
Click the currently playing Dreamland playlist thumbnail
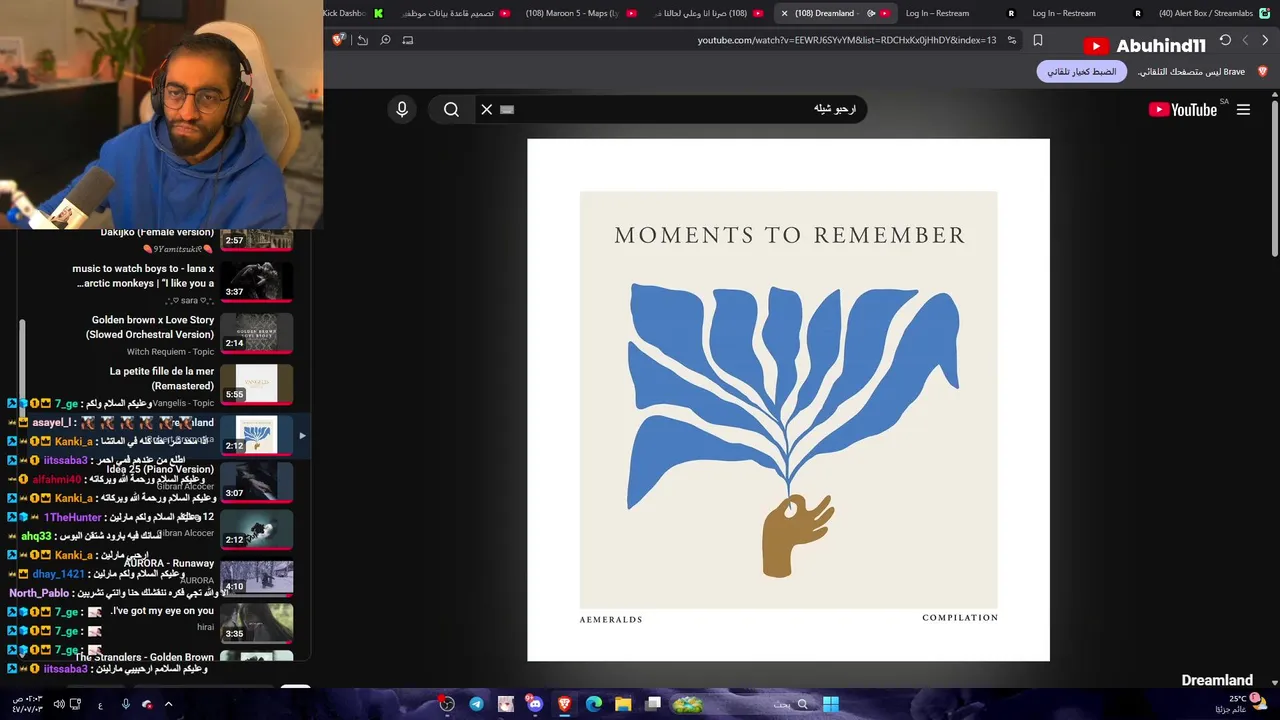[x=256, y=435]
